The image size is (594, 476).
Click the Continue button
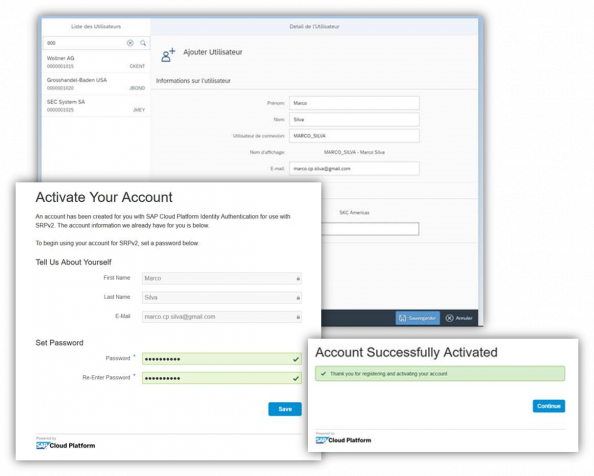tap(549, 406)
